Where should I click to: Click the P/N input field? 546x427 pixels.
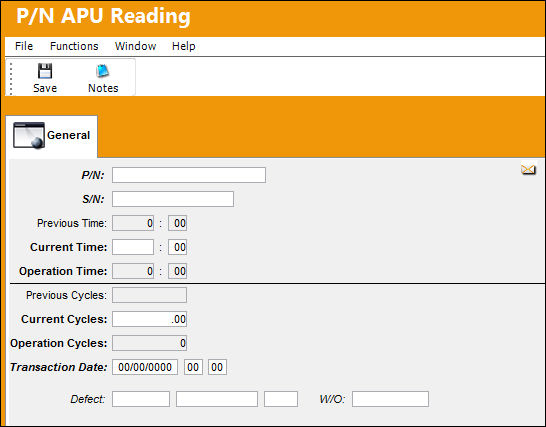pos(189,175)
